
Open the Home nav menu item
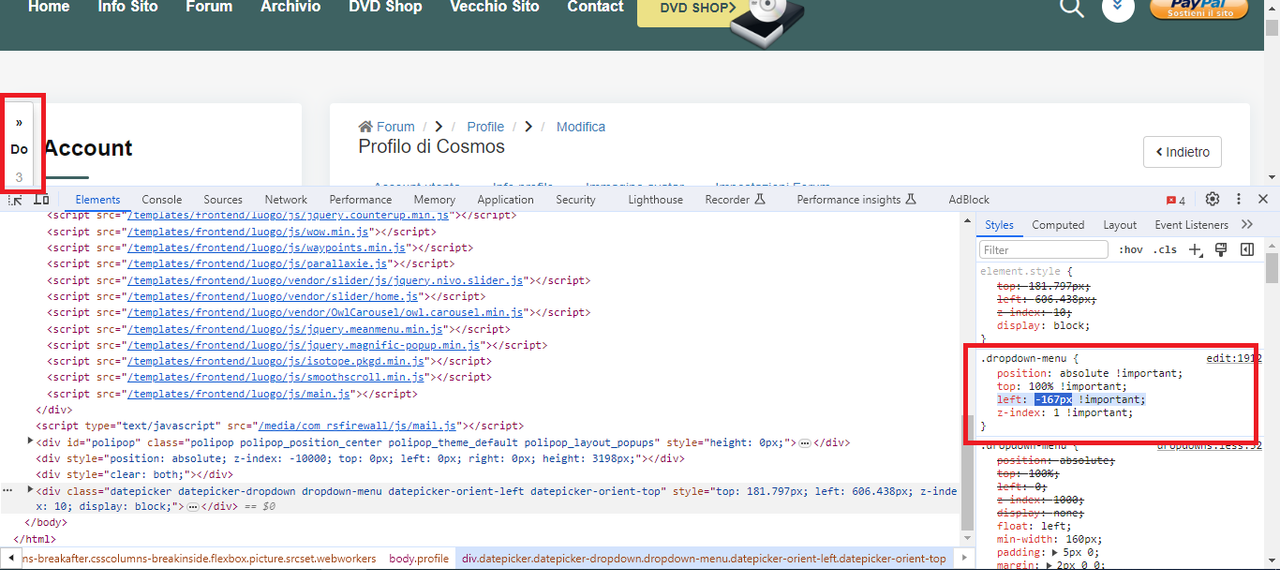coord(49,7)
